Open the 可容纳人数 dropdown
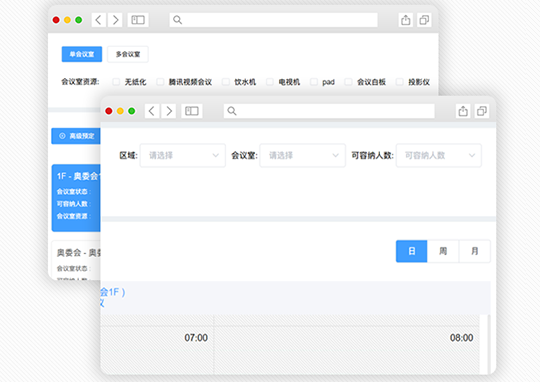 tap(439, 155)
